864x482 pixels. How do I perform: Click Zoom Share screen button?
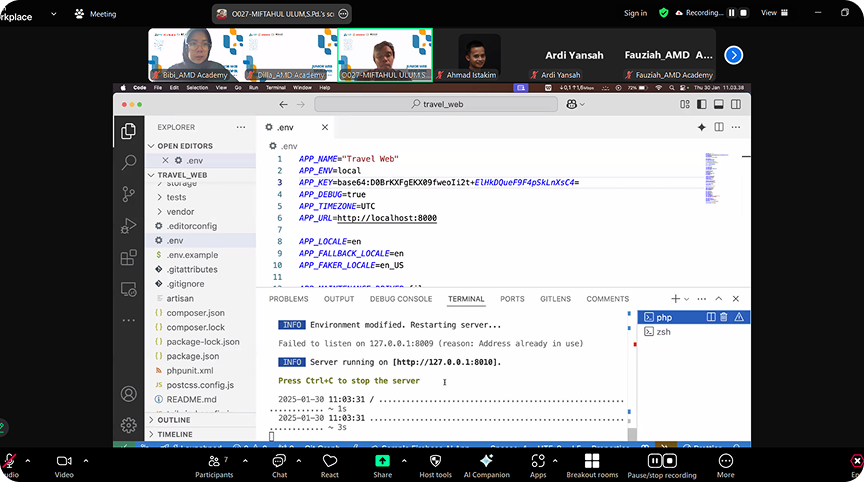click(x=382, y=466)
